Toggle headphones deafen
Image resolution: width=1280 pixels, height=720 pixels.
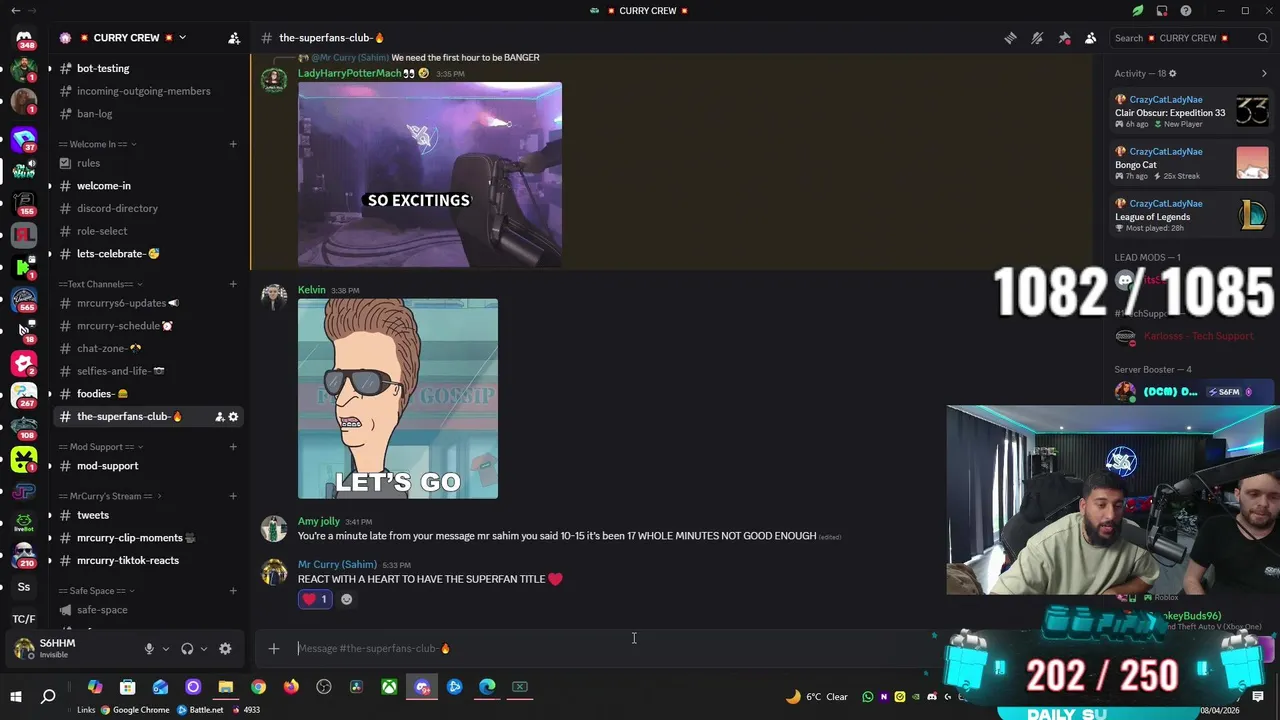coord(187,649)
